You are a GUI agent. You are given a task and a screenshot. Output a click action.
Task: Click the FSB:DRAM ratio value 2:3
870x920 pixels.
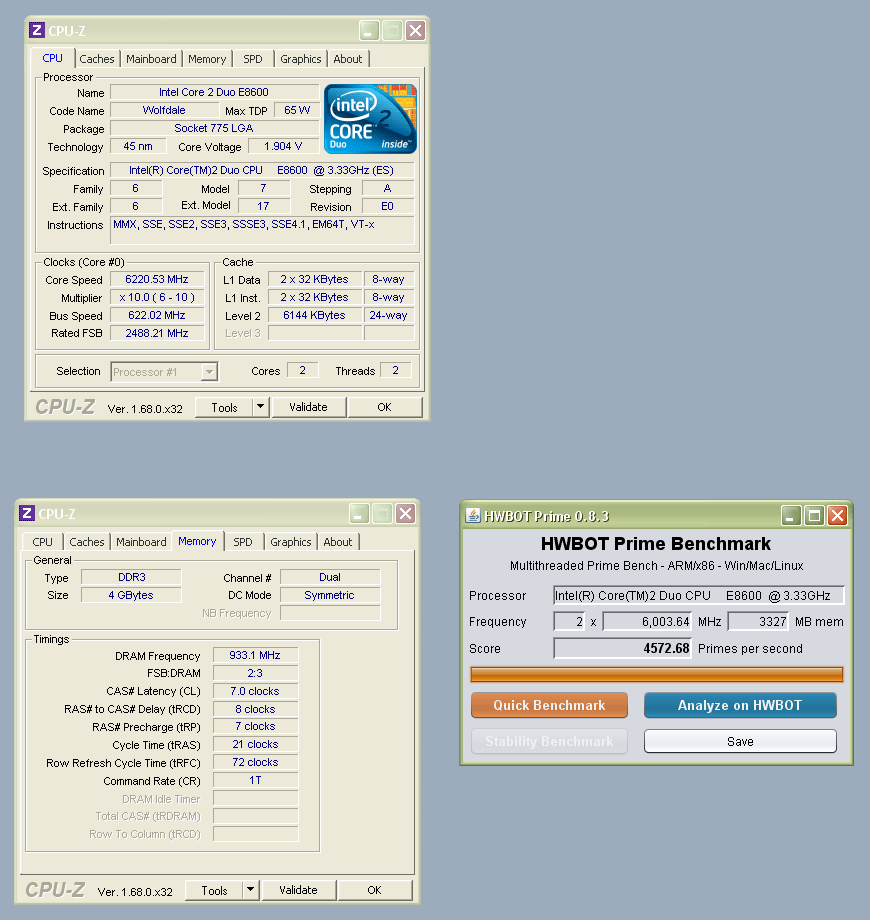[255, 673]
